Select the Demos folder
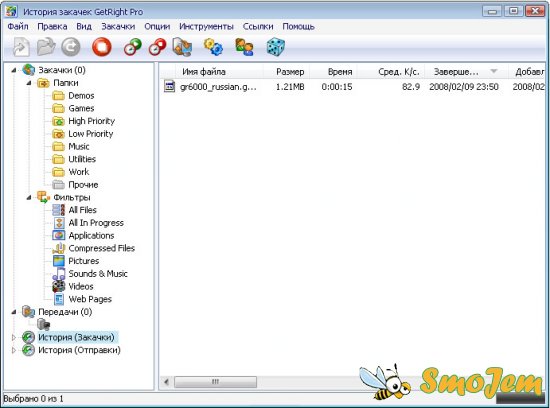550x408 pixels. click(x=81, y=96)
